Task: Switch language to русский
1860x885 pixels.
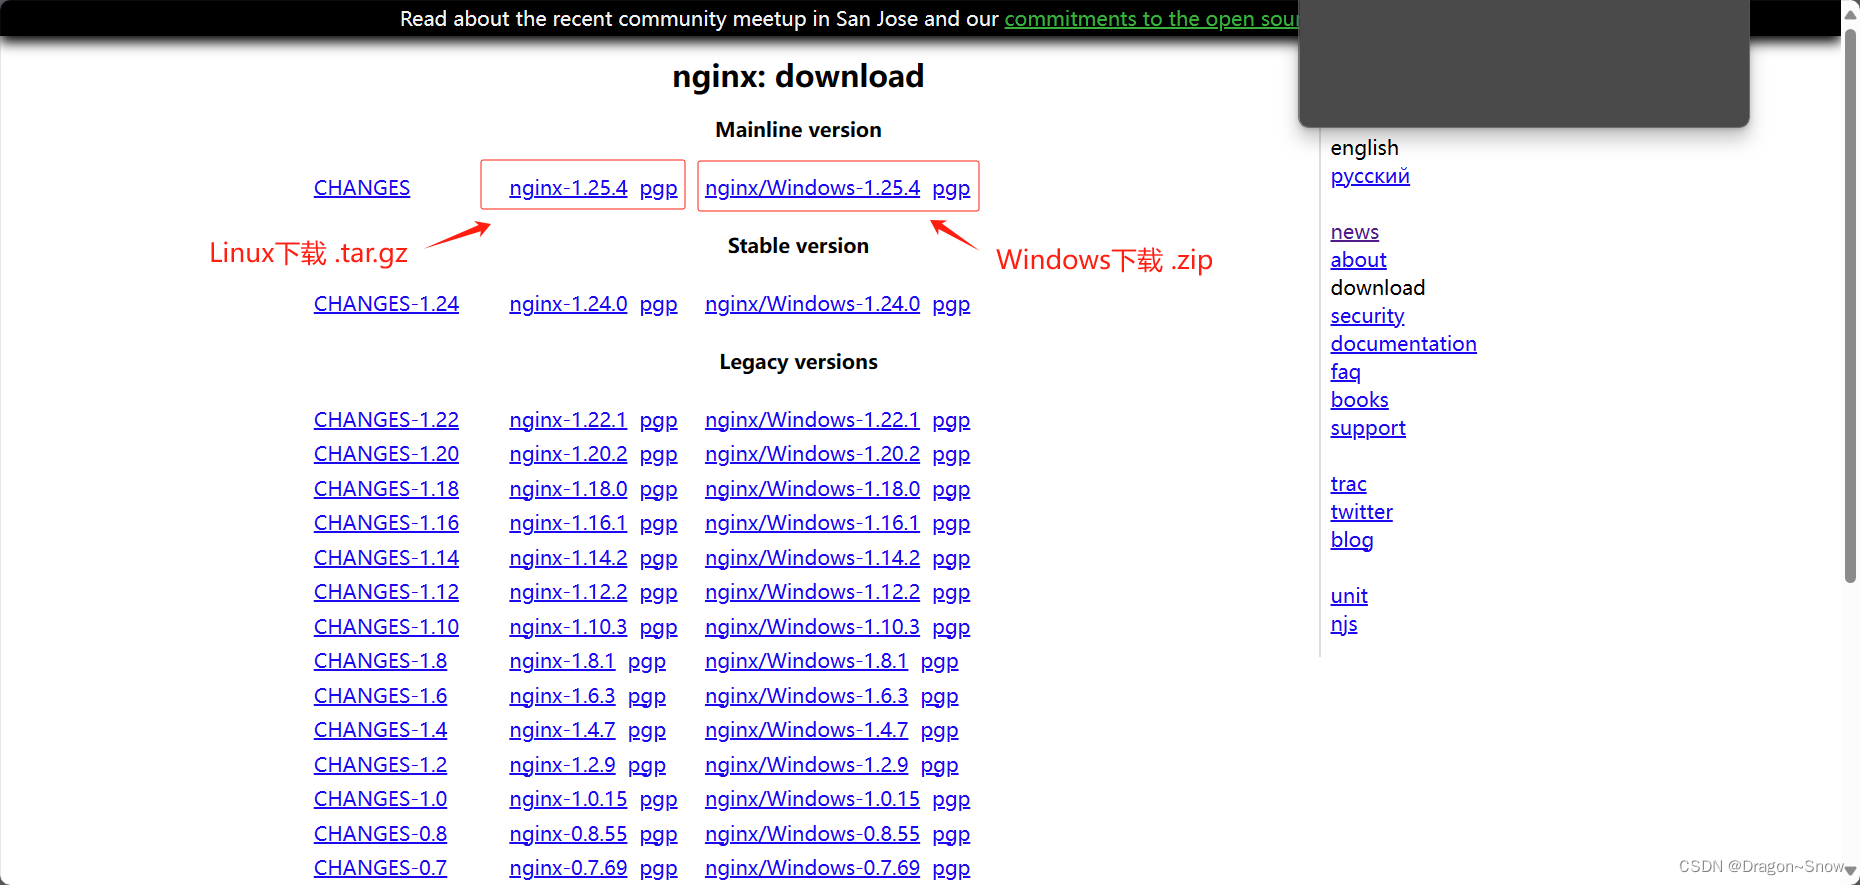Action: tap(1370, 176)
